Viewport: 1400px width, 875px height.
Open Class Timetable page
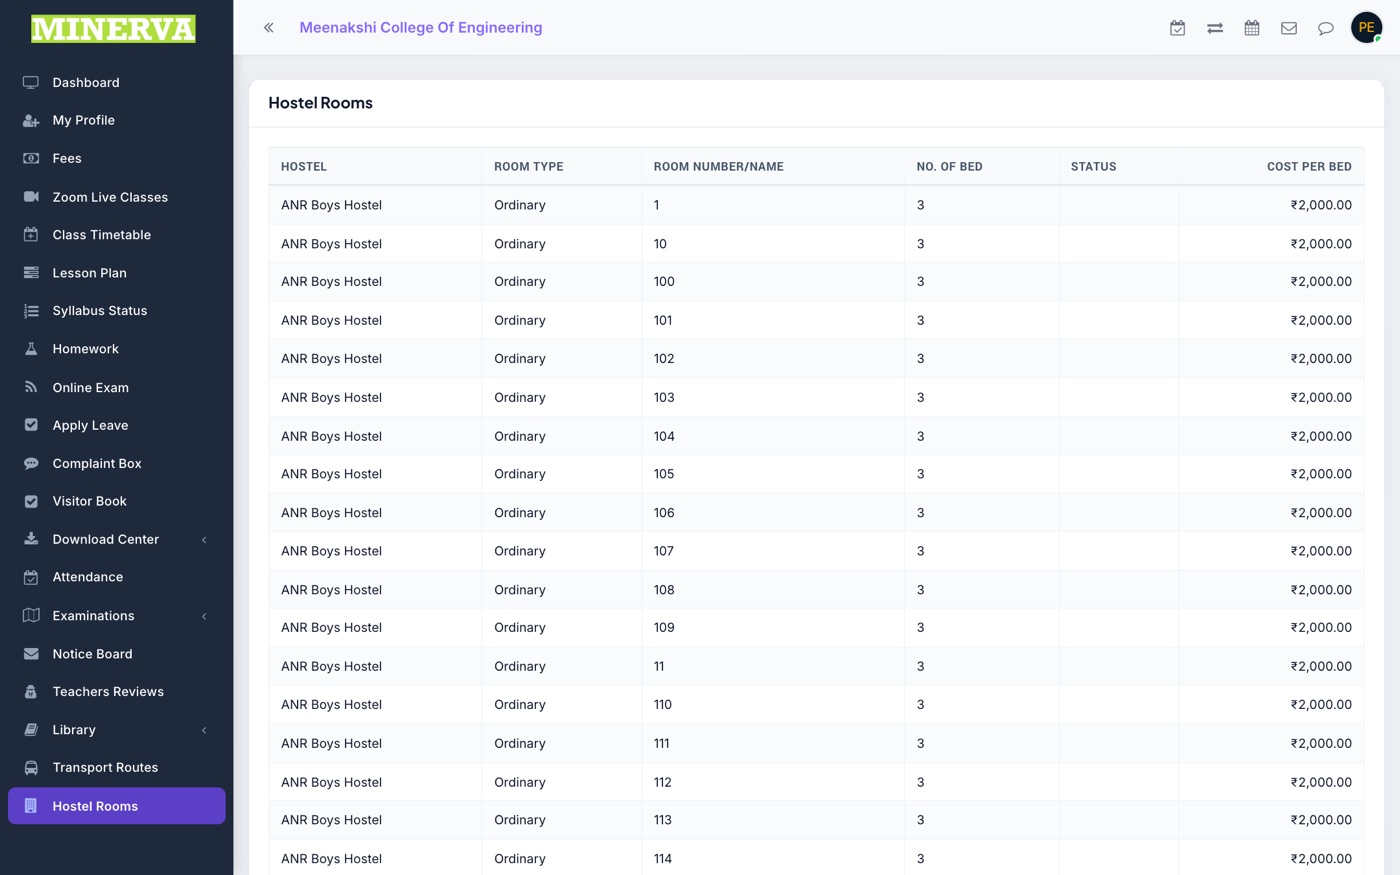[116, 235]
